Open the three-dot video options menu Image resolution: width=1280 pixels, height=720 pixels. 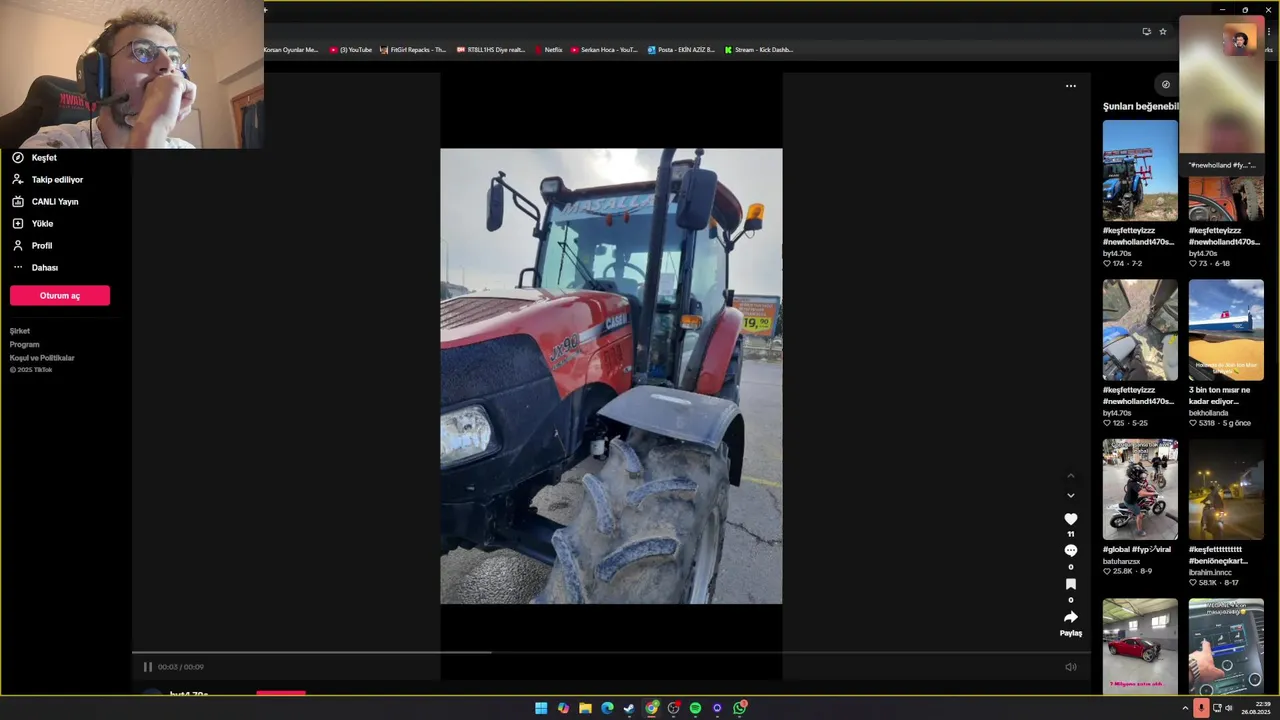[x=1071, y=86]
